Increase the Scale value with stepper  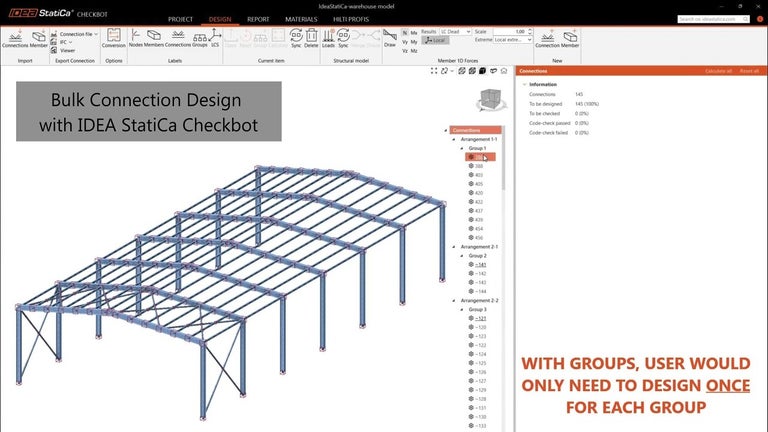(529, 30)
